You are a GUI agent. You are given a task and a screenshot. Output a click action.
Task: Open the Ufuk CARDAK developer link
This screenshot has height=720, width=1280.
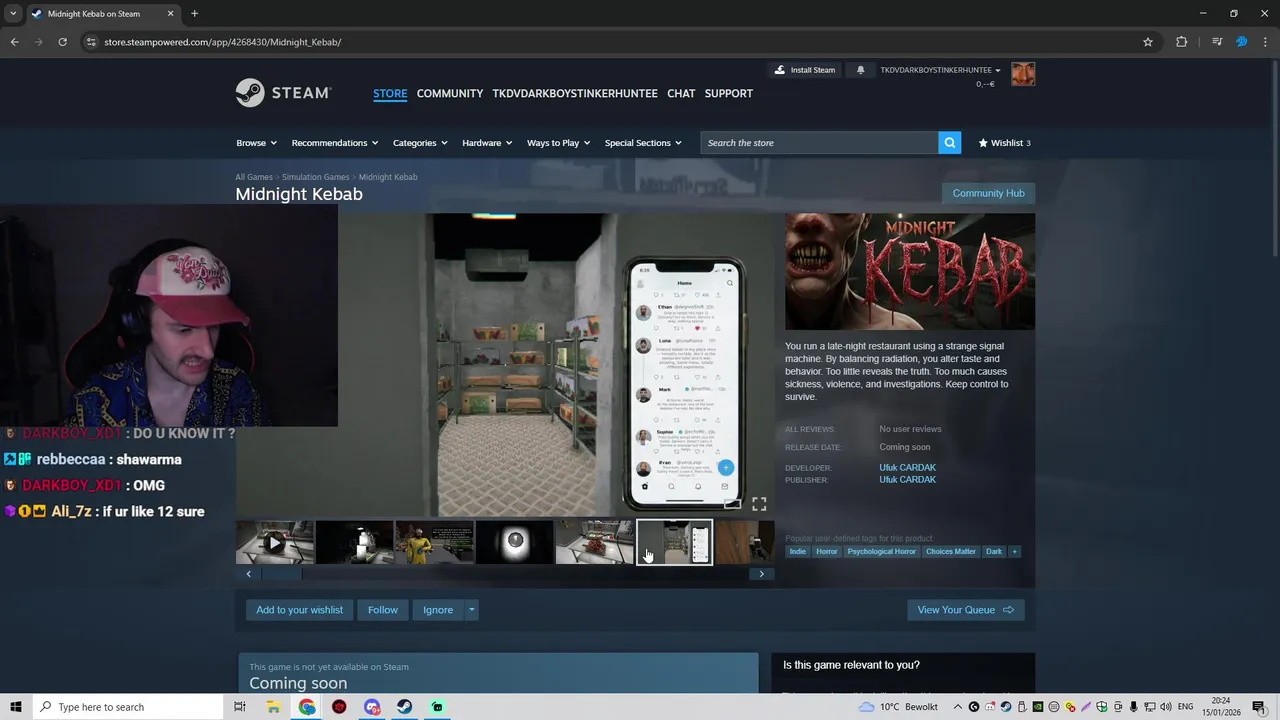(x=907, y=468)
